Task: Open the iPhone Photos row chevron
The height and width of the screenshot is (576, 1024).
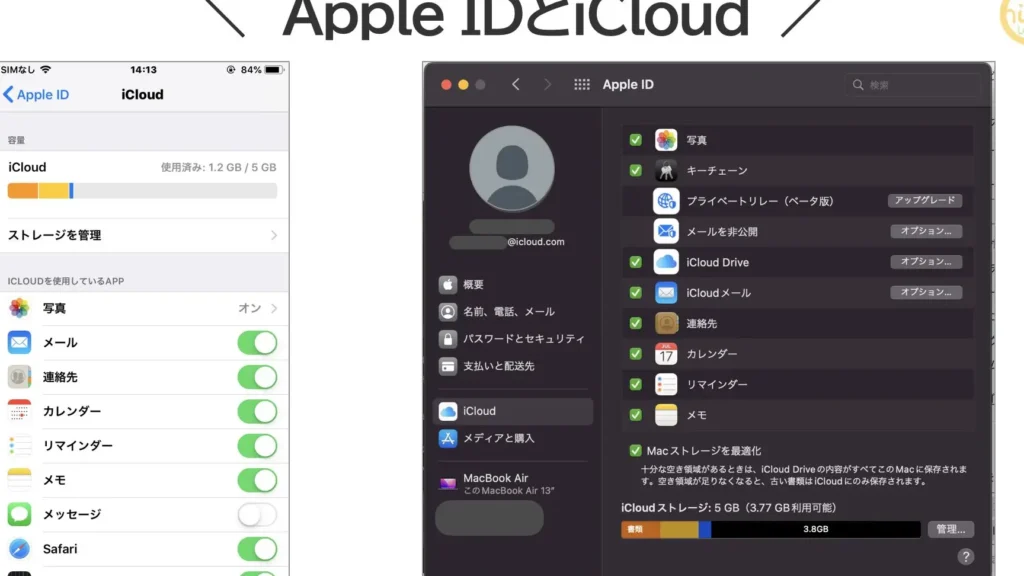Action: coord(274,308)
